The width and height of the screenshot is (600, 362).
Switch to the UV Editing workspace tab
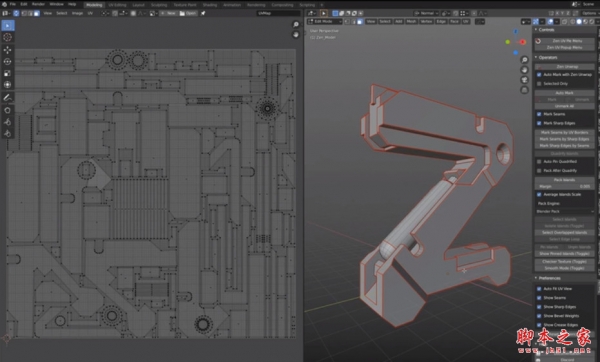pos(117,5)
